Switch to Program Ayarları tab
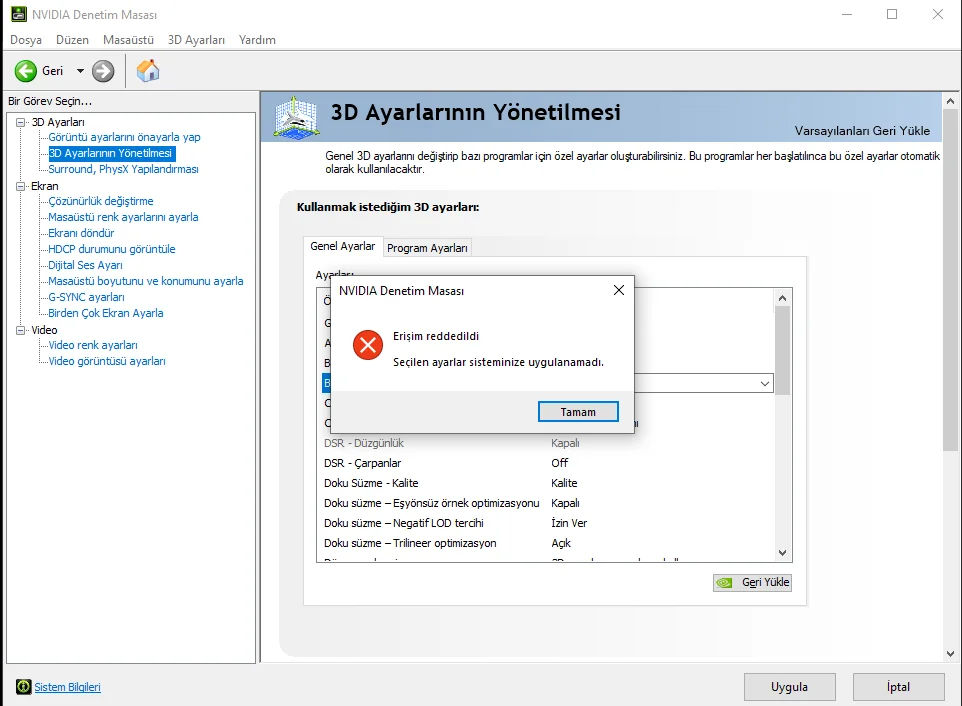The height and width of the screenshot is (706, 962). point(427,248)
